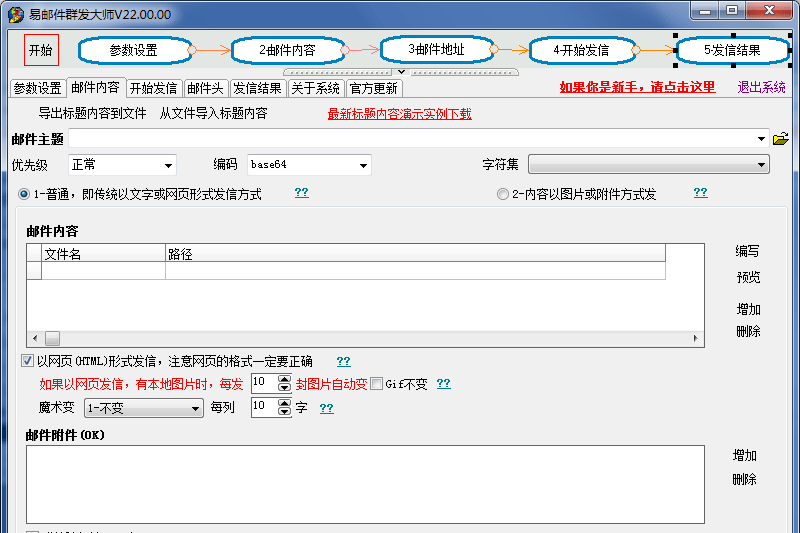The width and height of the screenshot is (800, 533).
Task: Click the 退出系统 link
Action: click(x=761, y=87)
